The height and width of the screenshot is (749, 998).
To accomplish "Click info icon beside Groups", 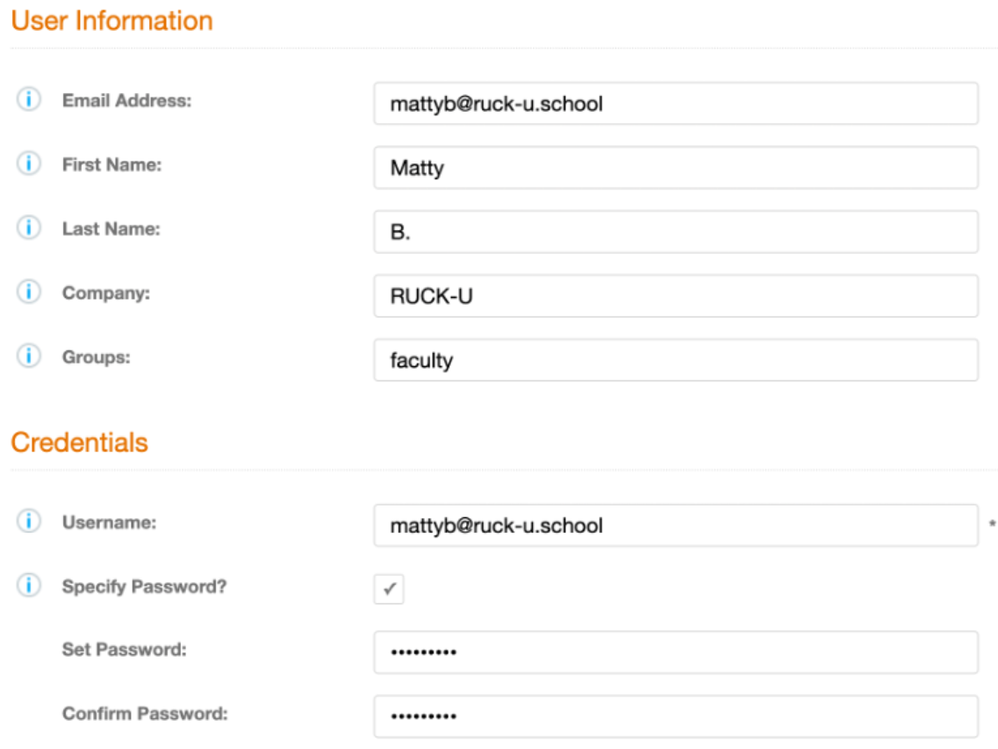I will pyautogui.click(x=29, y=357).
